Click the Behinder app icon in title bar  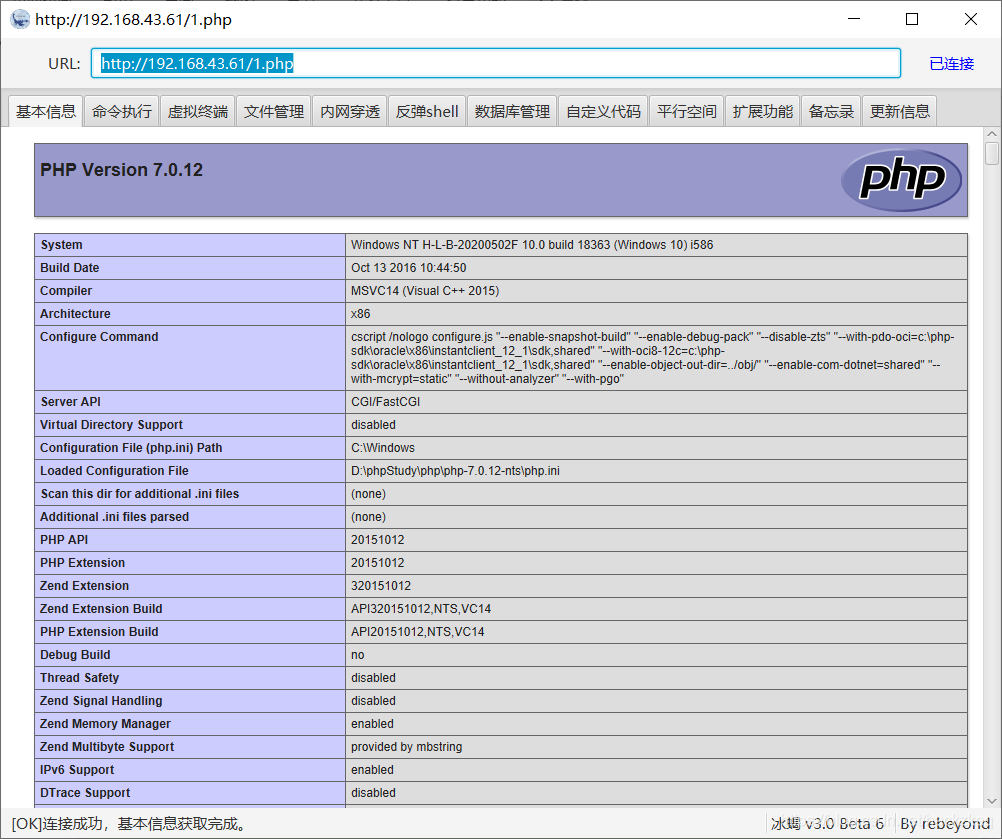pyautogui.click(x=20, y=20)
